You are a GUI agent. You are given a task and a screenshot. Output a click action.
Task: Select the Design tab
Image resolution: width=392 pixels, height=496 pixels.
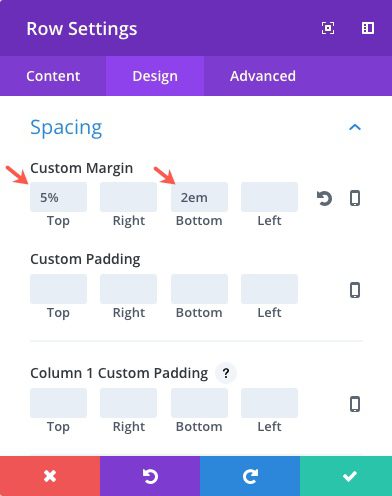pyautogui.click(x=155, y=76)
